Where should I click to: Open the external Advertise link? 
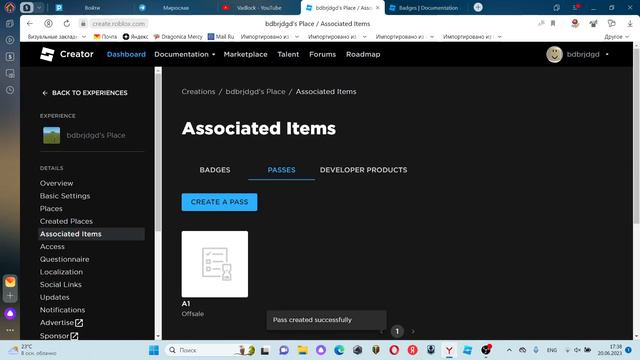tap(61, 322)
